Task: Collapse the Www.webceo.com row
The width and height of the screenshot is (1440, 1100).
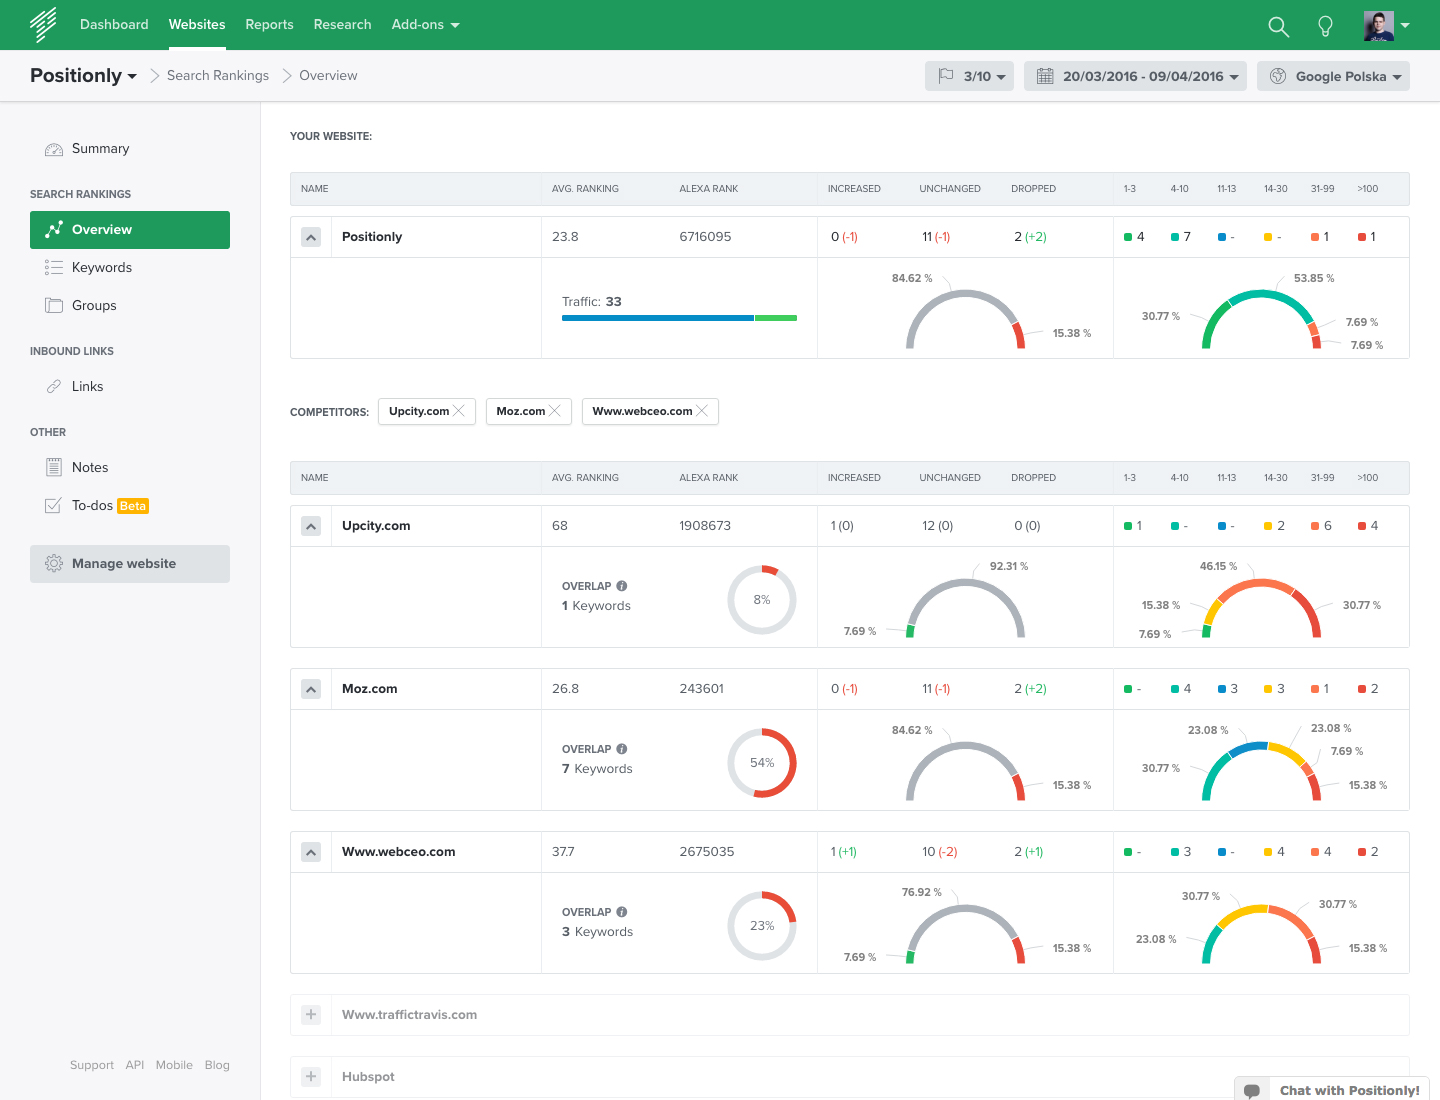Action: pyautogui.click(x=311, y=852)
